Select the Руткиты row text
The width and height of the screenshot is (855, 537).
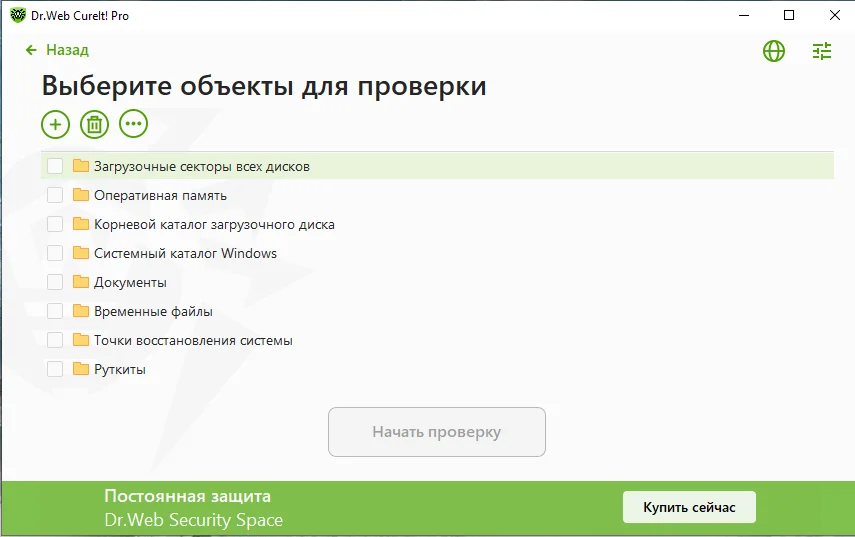pos(120,370)
